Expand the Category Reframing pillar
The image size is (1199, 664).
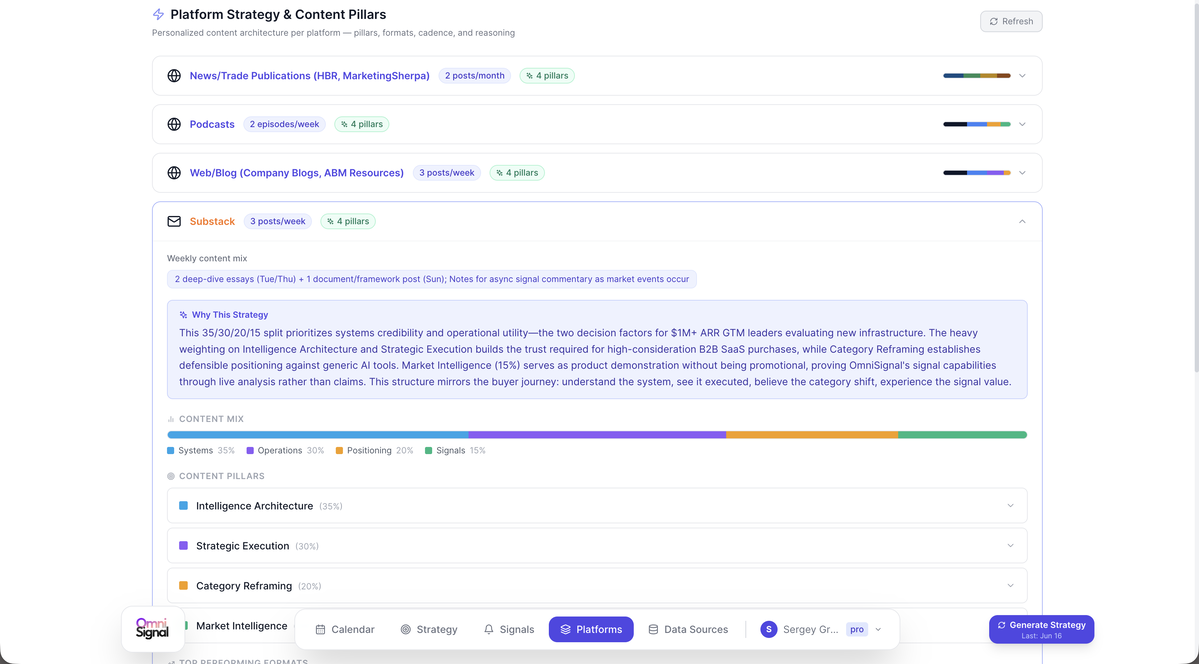(x=1010, y=585)
